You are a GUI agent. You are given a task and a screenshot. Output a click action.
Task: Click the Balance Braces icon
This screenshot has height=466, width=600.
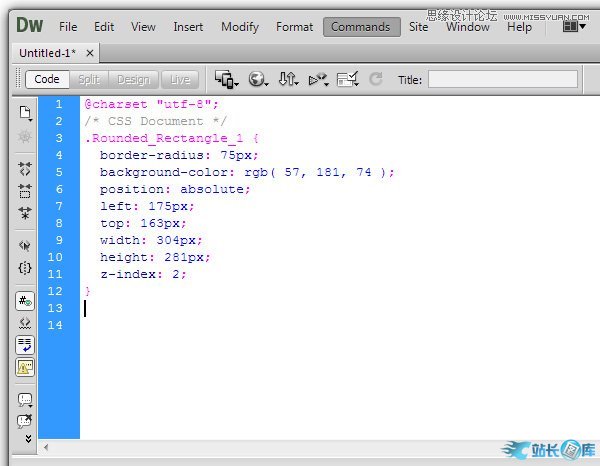point(25,268)
